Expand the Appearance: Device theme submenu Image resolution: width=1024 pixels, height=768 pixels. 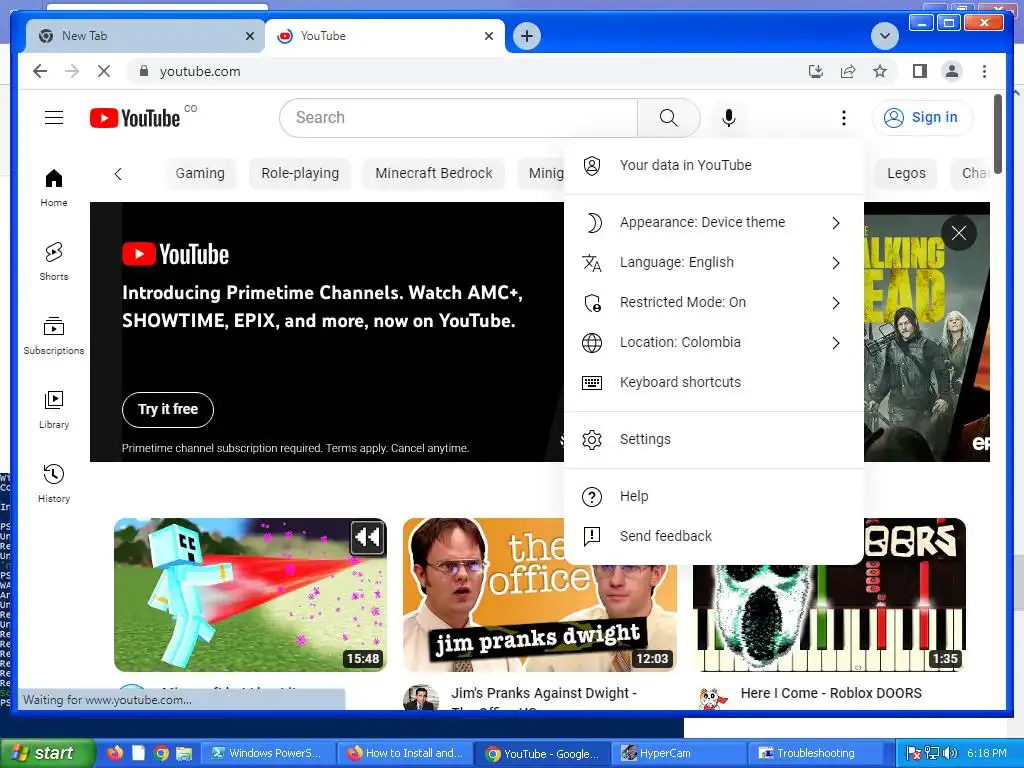click(714, 223)
